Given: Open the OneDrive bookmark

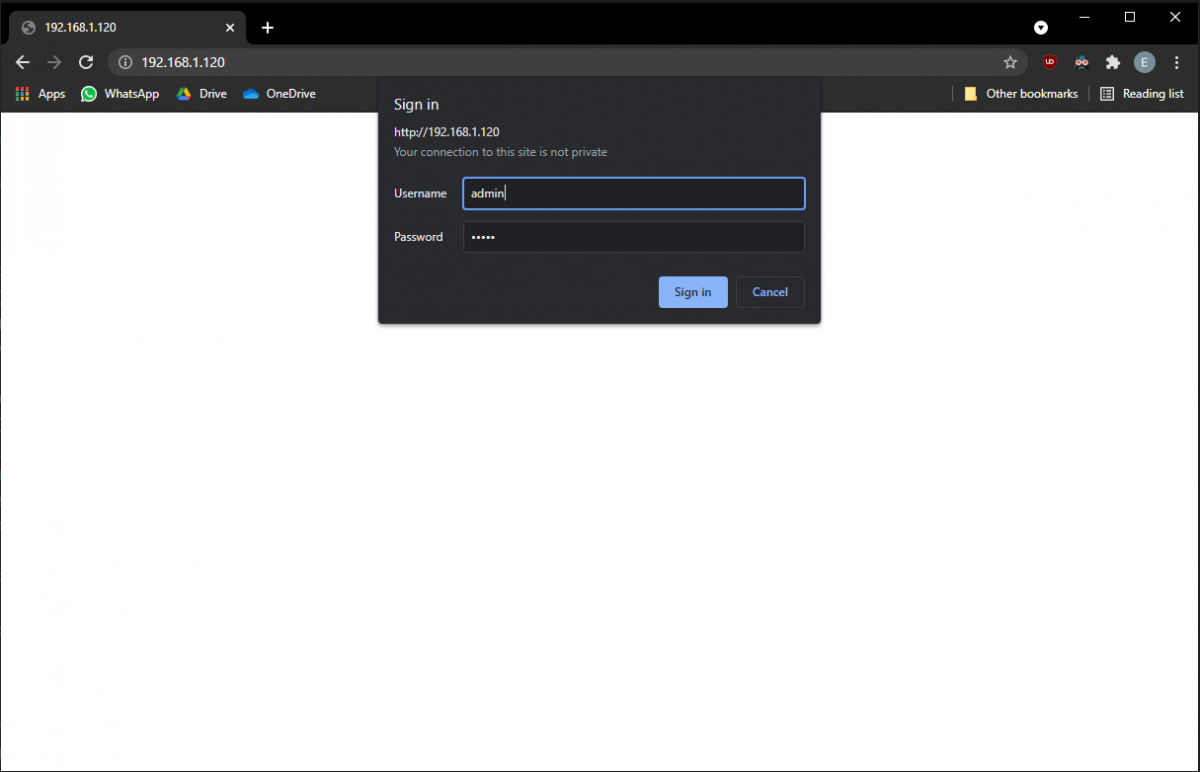Looking at the screenshot, I should coord(278,93).
